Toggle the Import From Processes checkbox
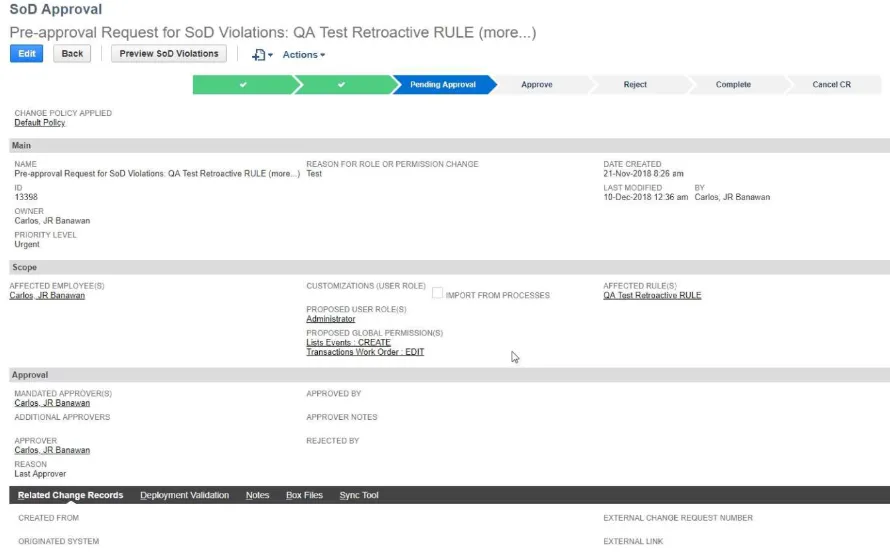 pos(438,293)
